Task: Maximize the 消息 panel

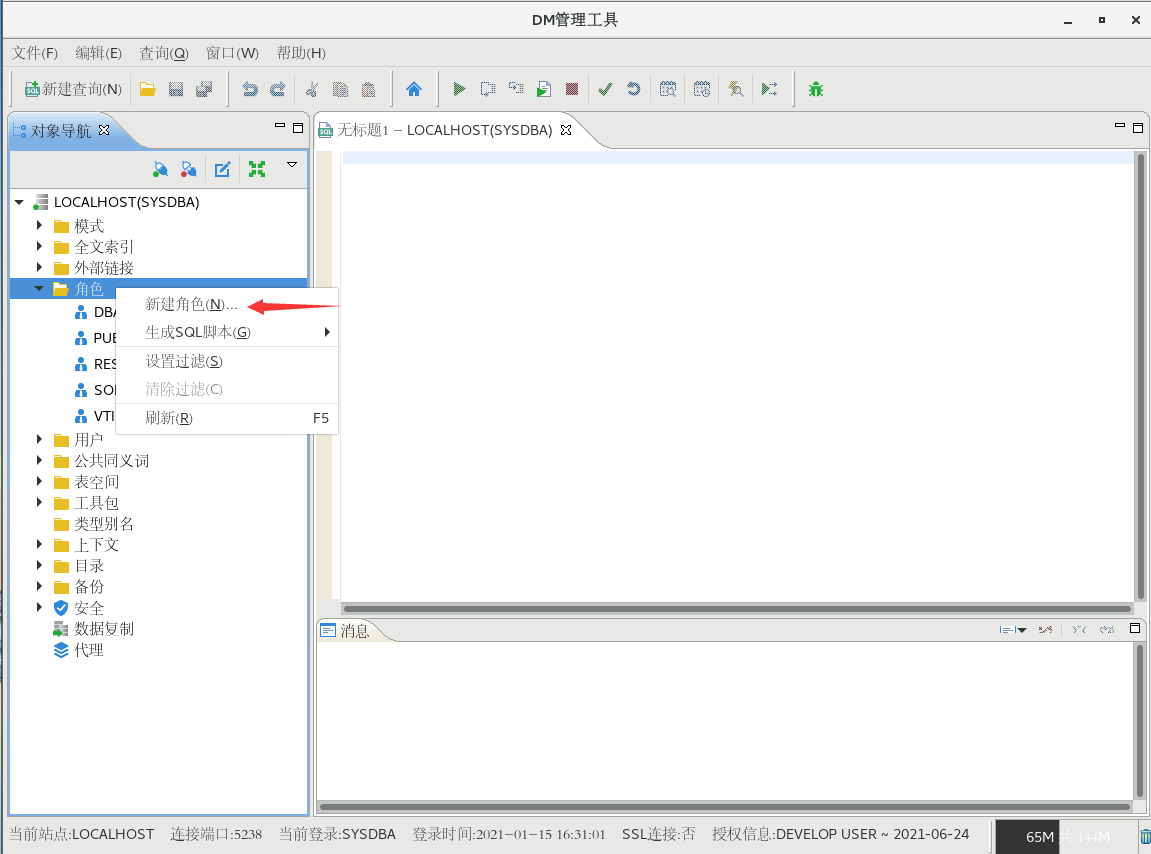Action: tap(1135, 628)
